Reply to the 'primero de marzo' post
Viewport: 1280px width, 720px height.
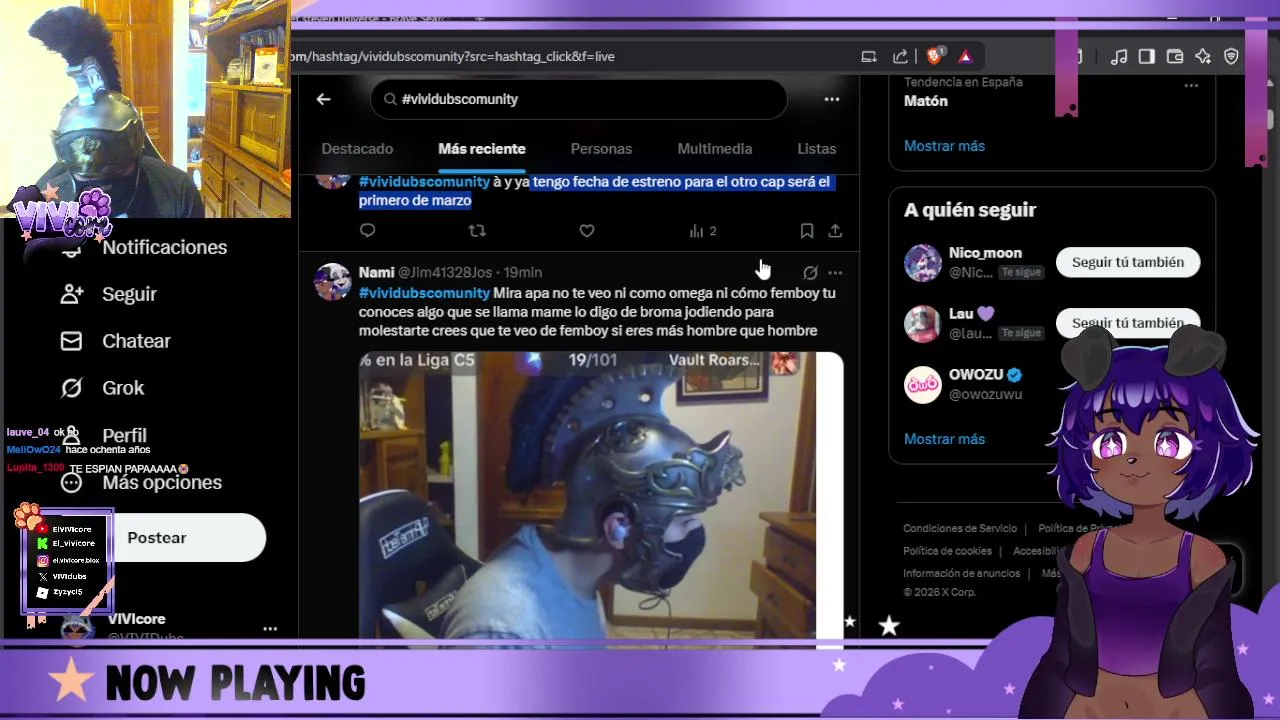click(367, 231)
